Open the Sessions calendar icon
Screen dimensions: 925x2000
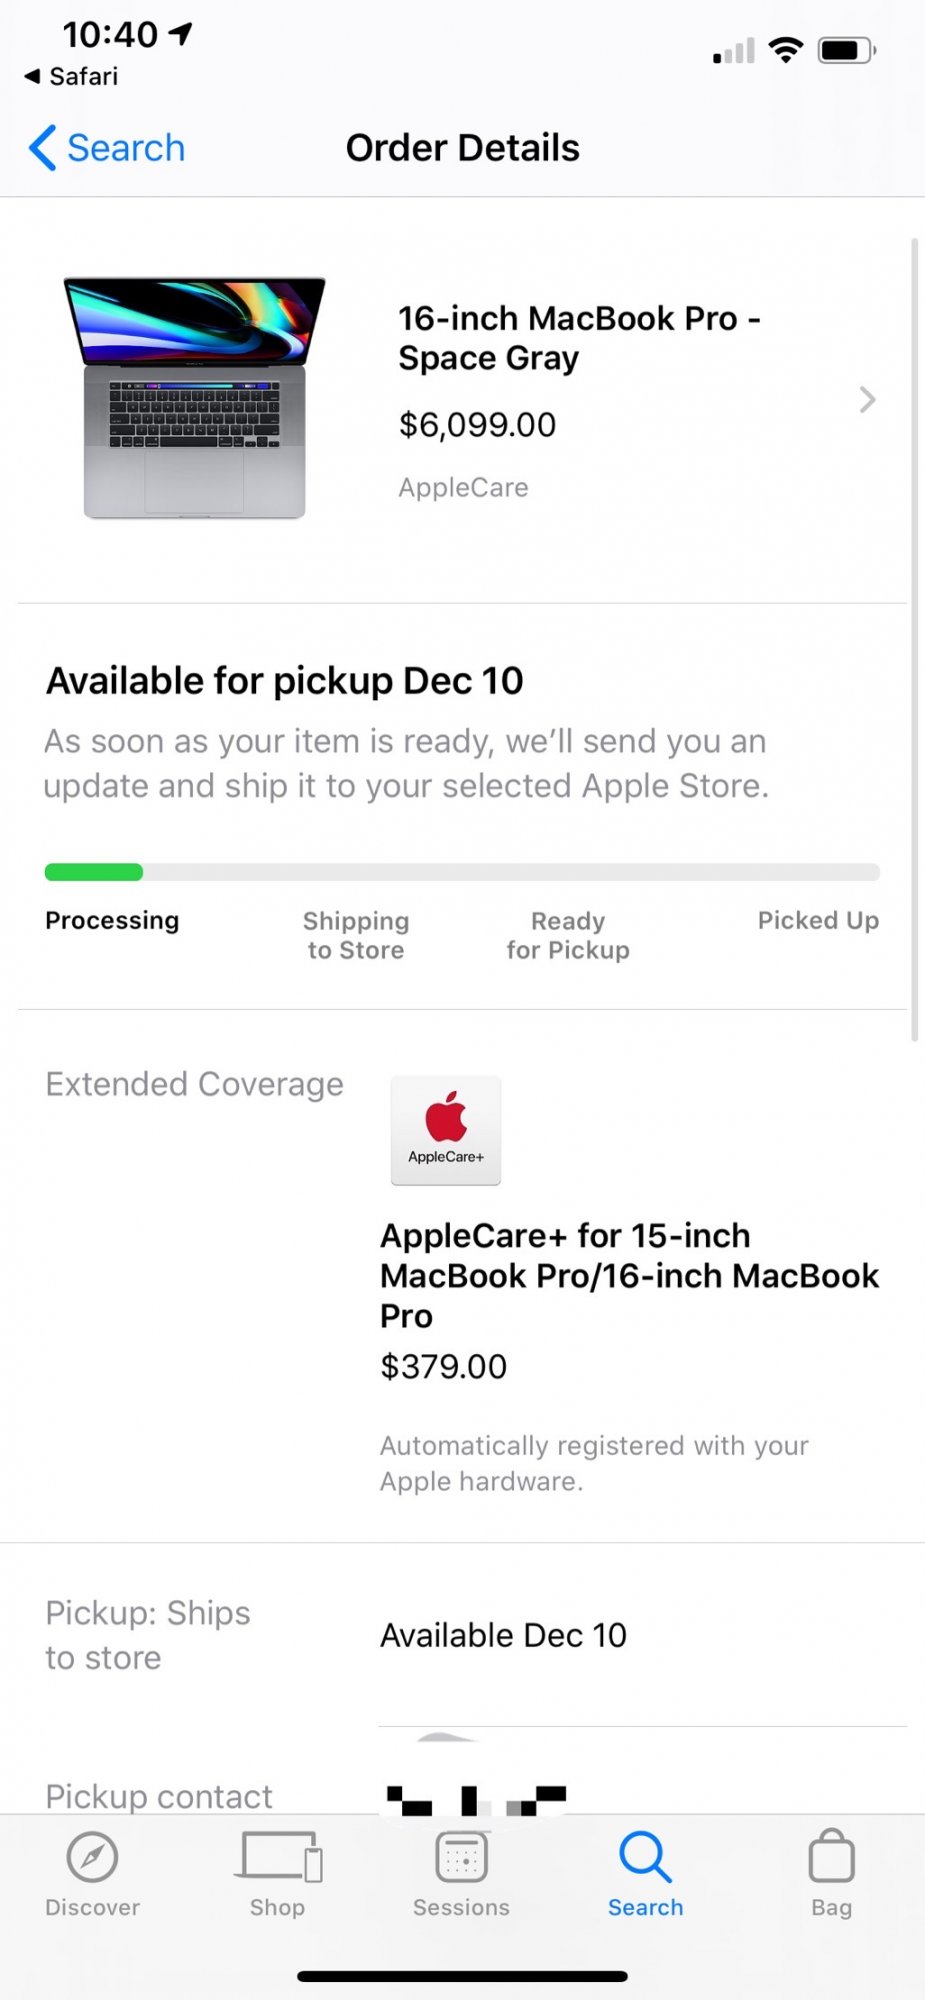[461, 1858]
